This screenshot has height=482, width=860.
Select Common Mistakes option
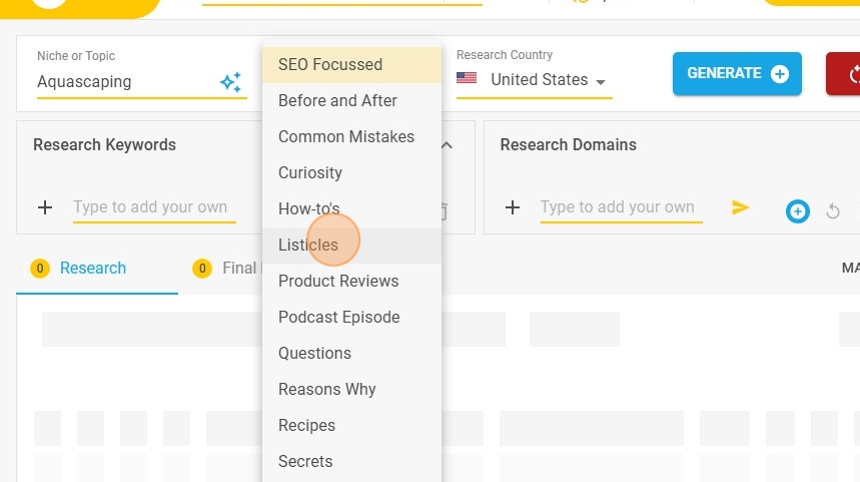346,137
